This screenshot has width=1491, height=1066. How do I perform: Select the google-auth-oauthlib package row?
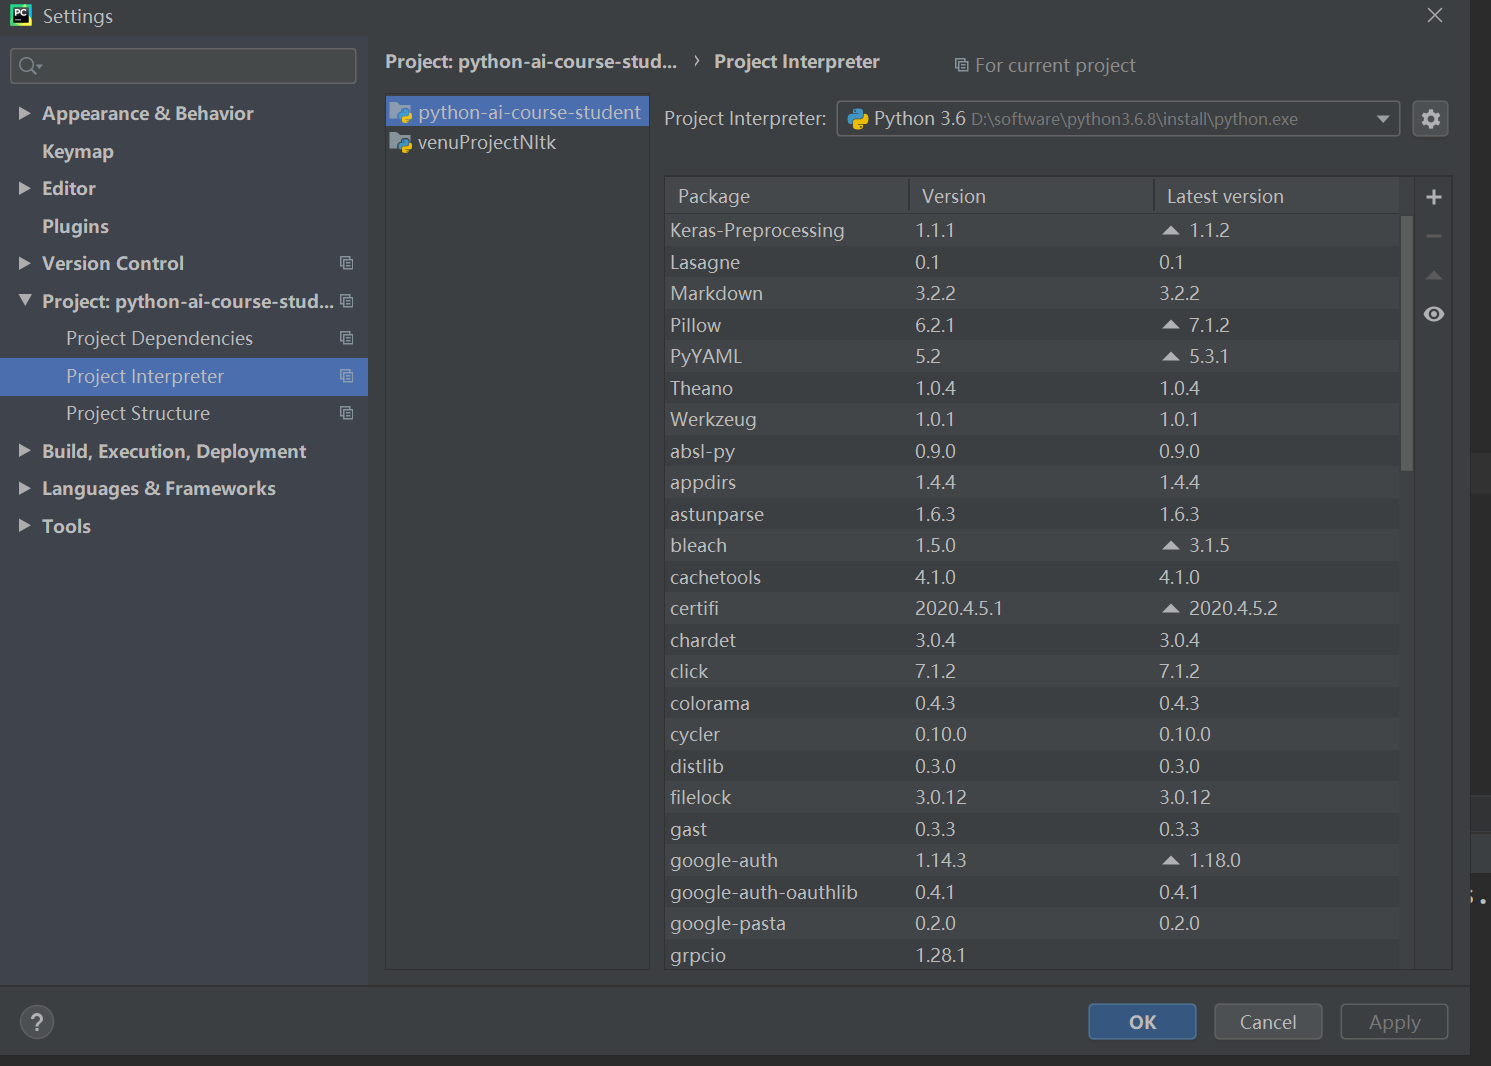coord(1032,892)
